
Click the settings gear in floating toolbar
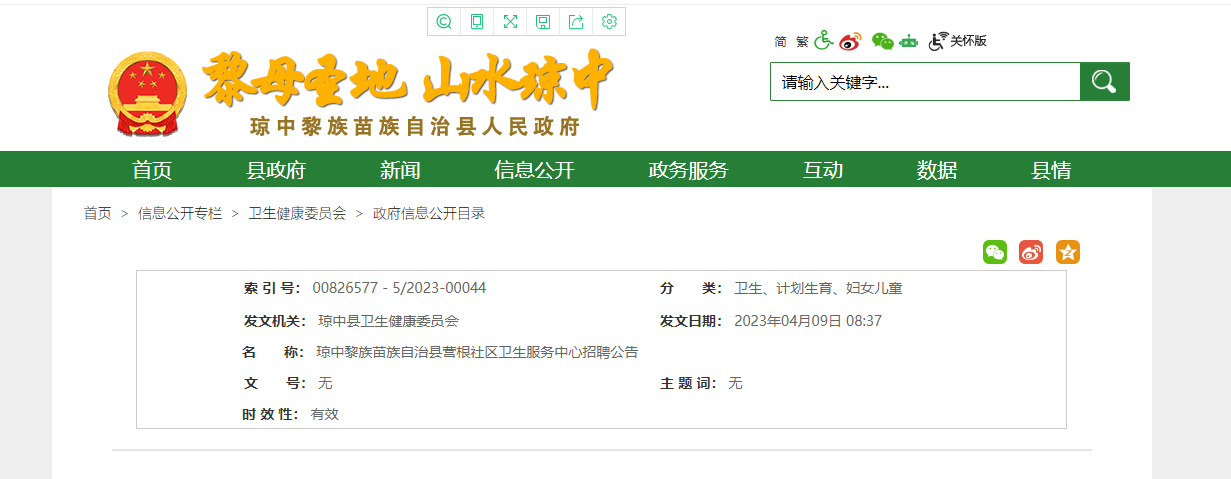click(609, 22)
